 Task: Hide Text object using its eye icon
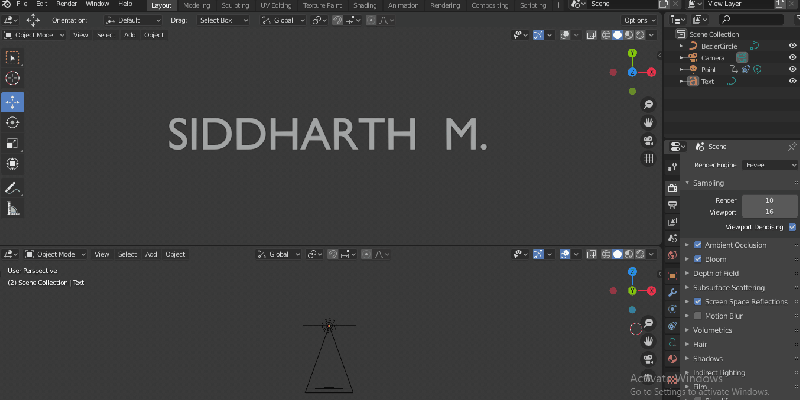(792, 81)
